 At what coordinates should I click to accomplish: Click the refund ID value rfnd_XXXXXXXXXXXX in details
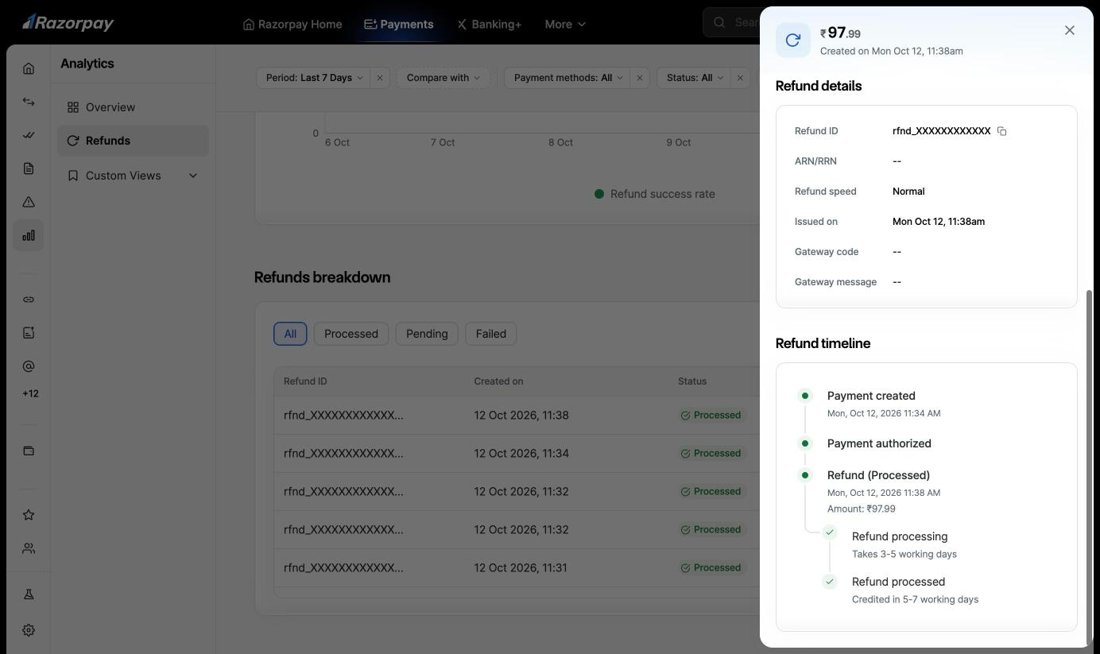(x=941, y=131)
